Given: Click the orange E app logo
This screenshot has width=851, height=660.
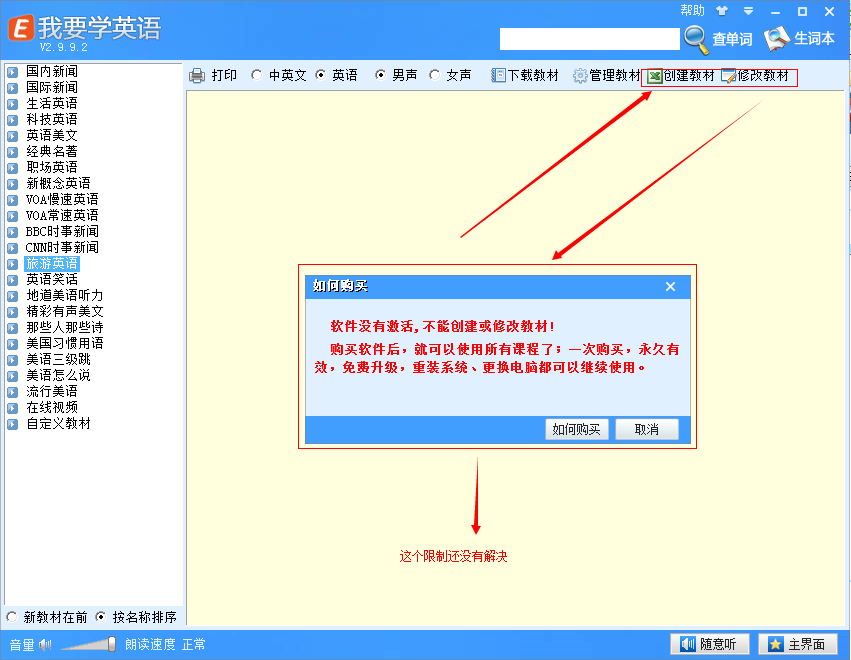Looking at the screenshot, I should coord(21,27).
